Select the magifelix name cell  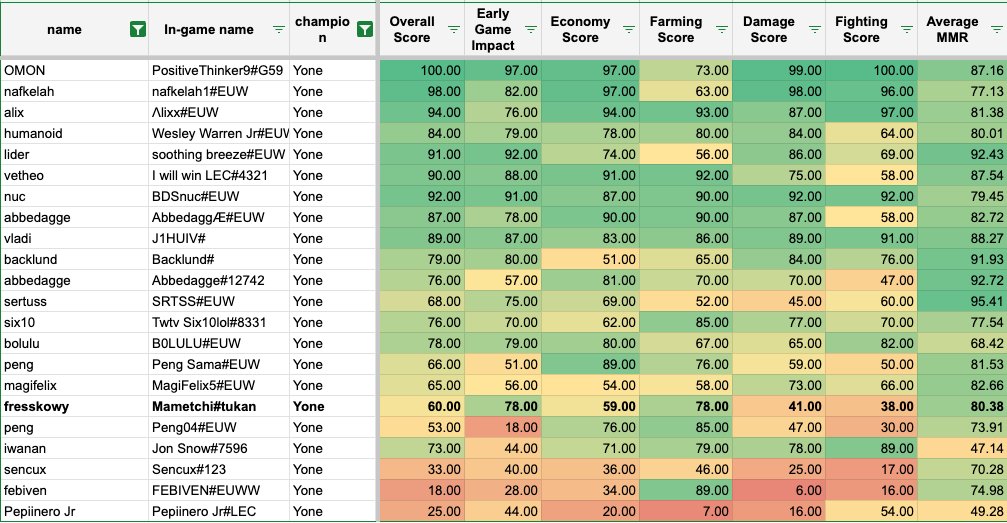tap(74, 386)
